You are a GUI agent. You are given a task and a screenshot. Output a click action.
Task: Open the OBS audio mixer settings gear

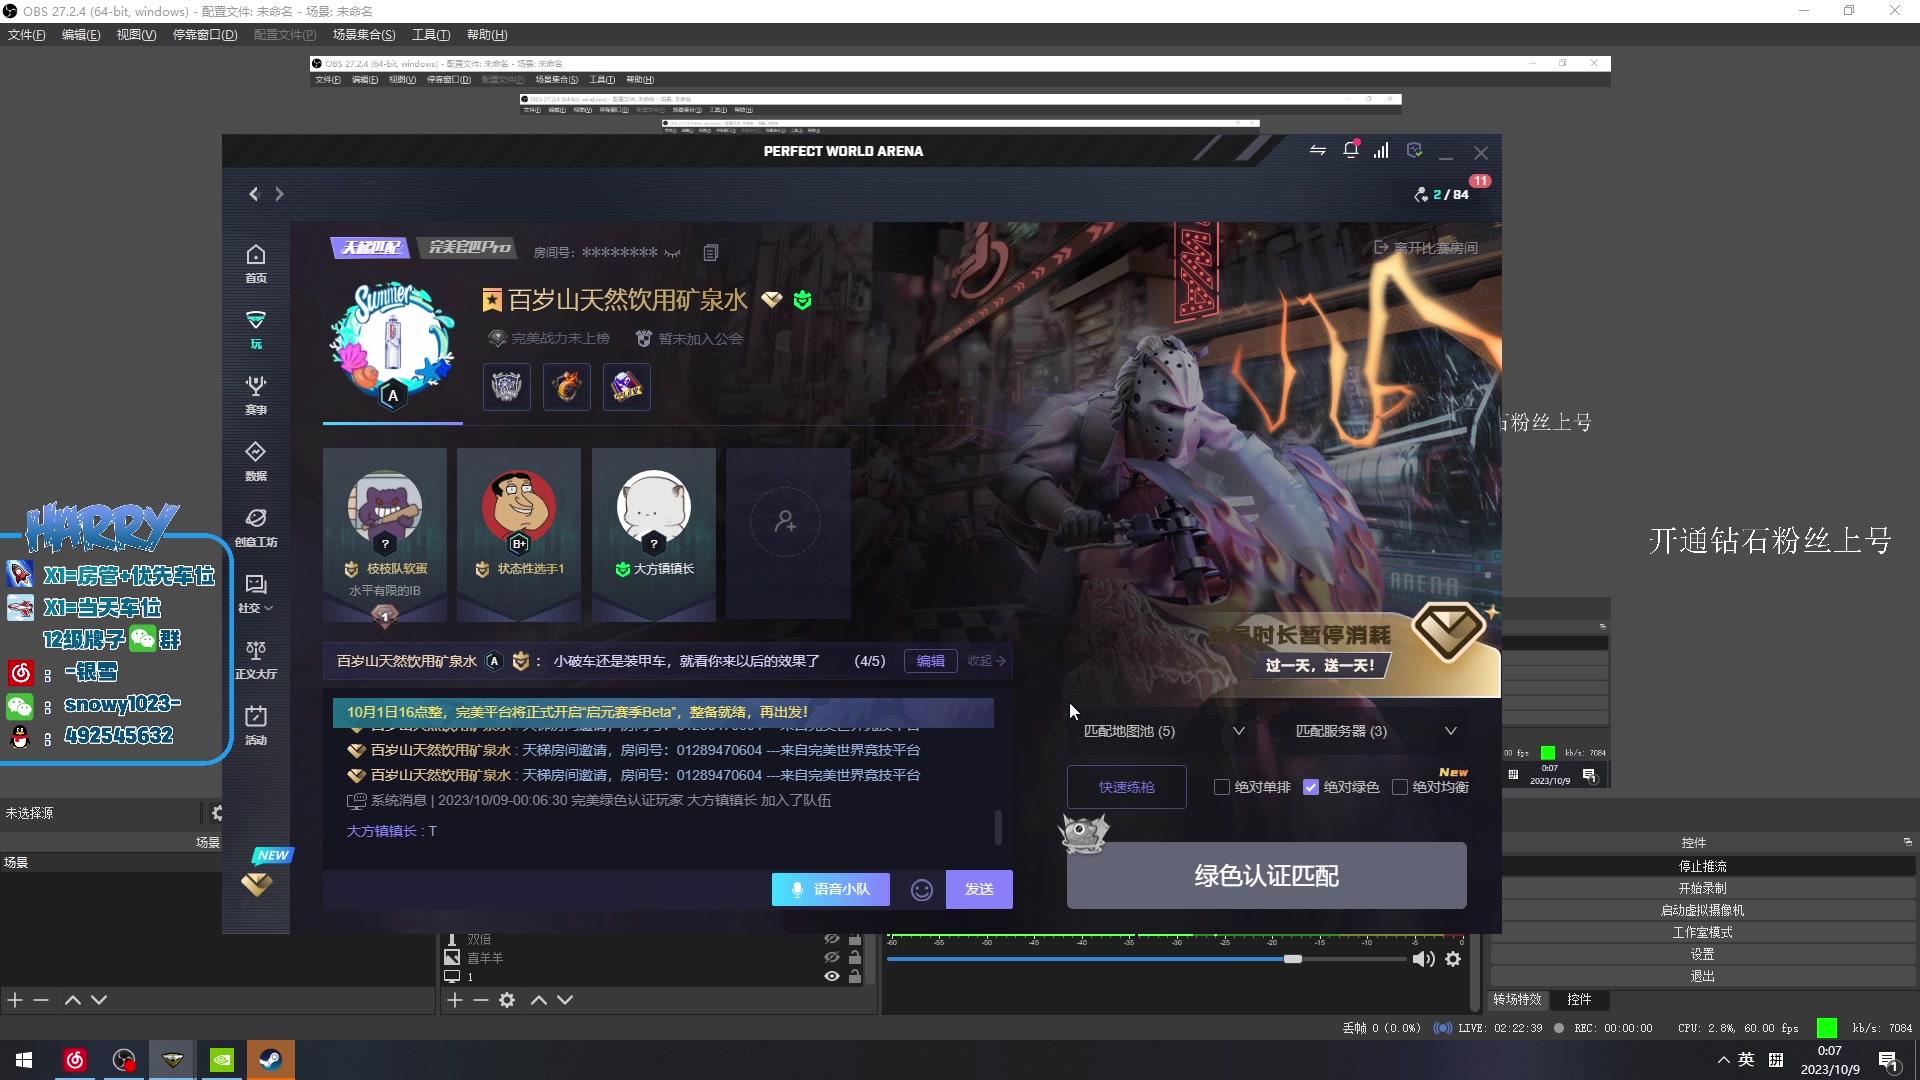[1453, 959]
